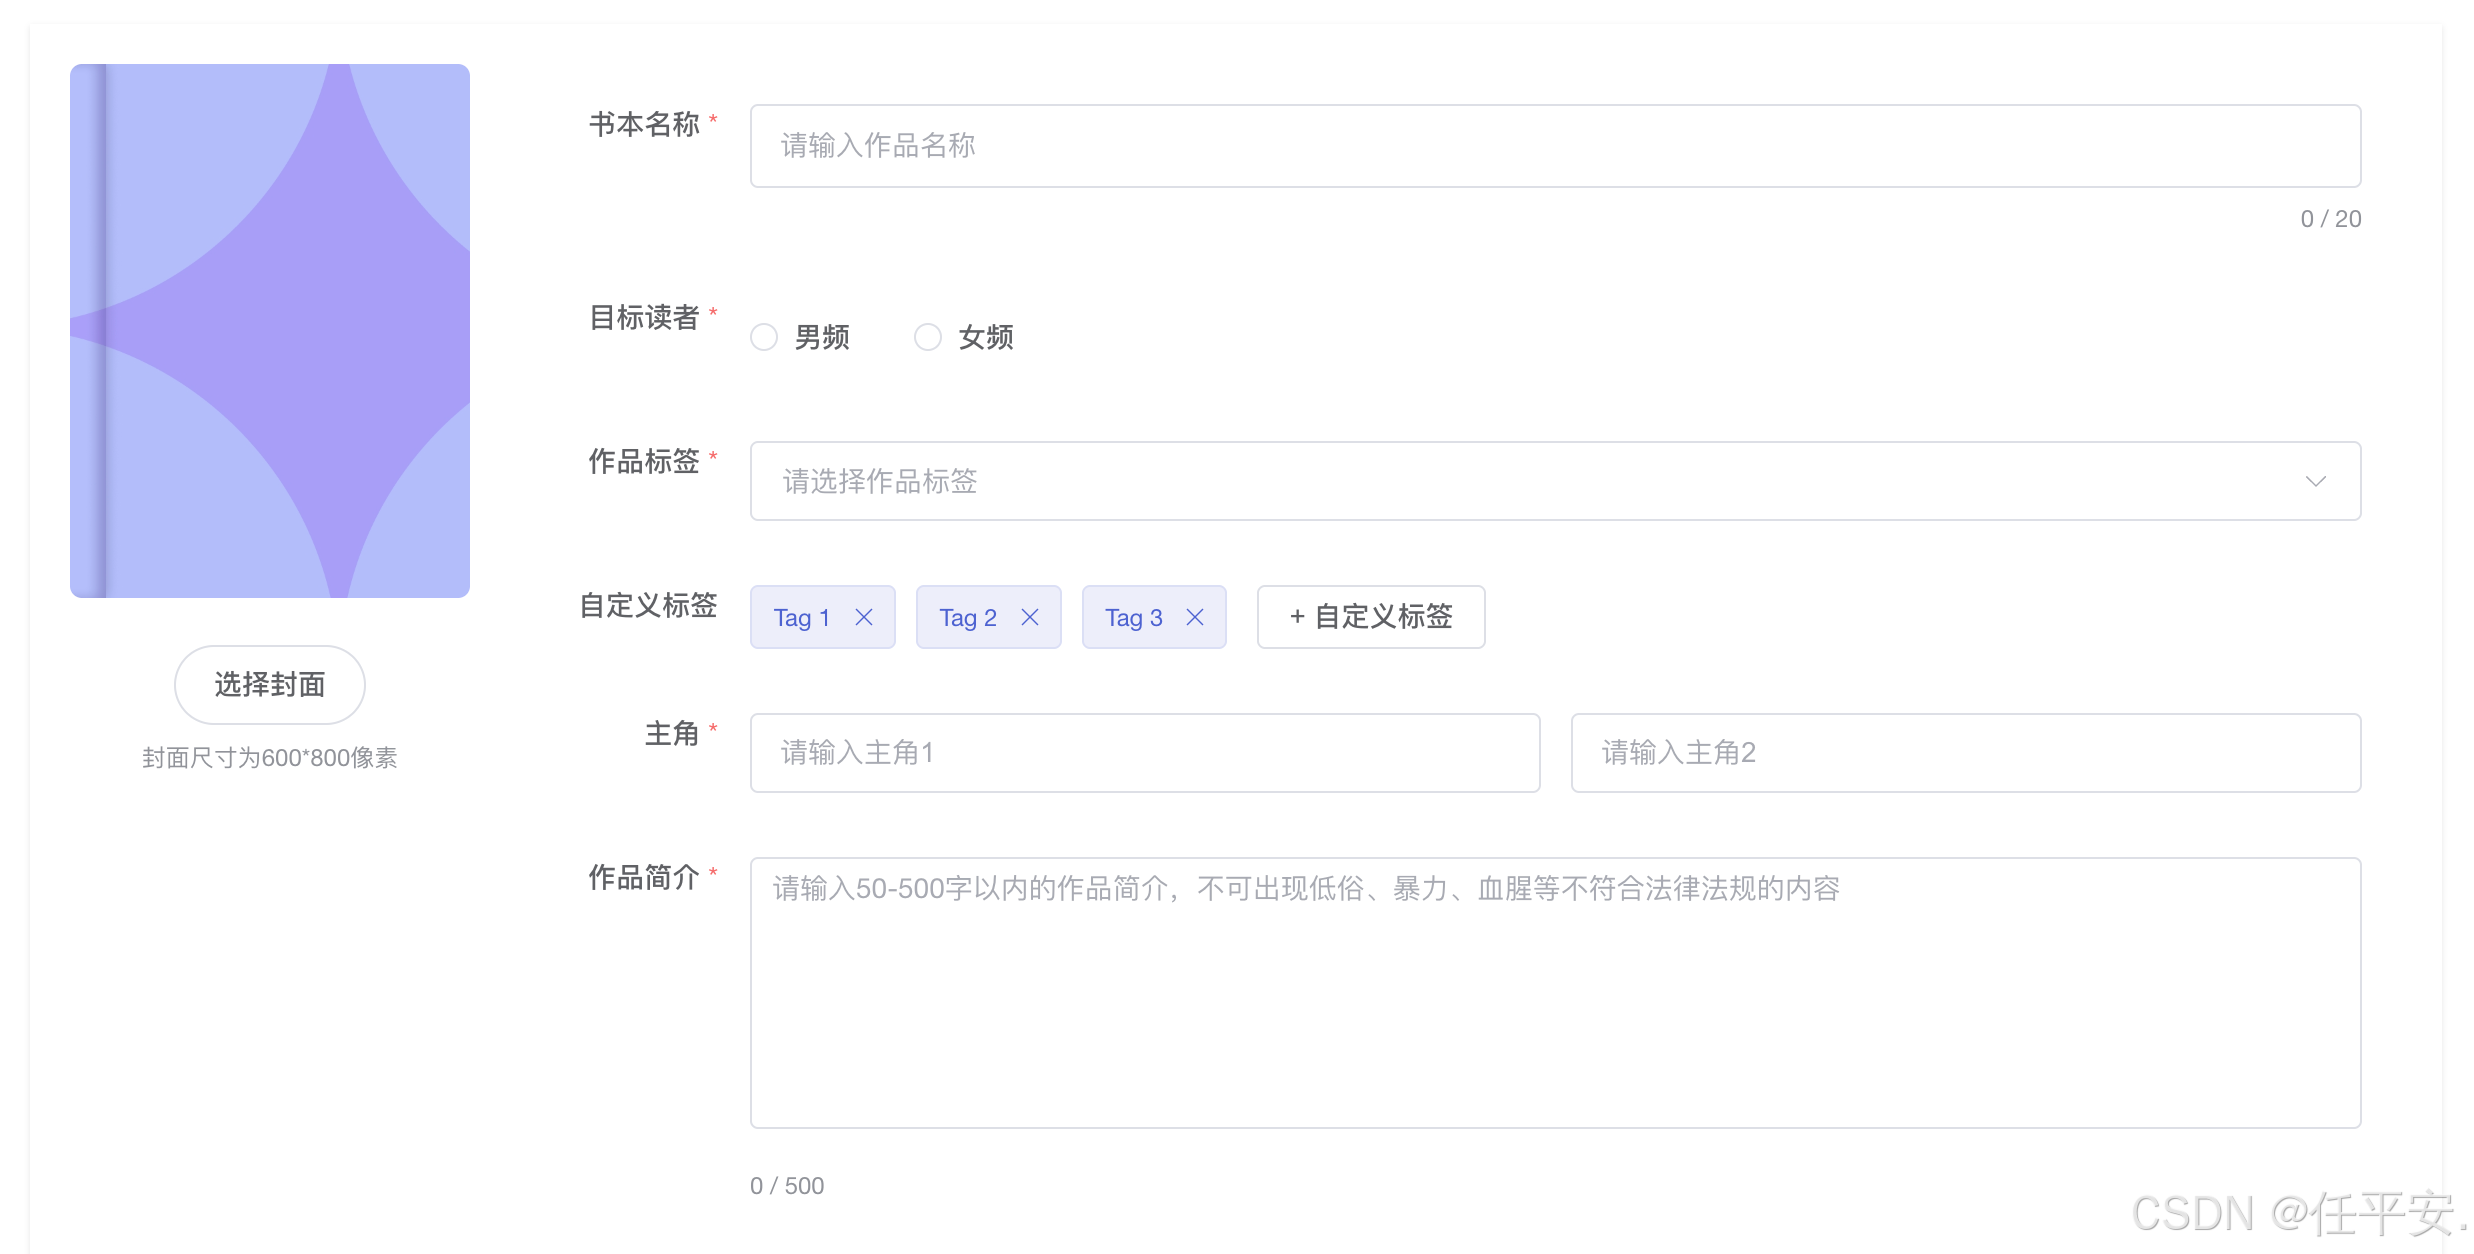This screenshot has height=1254, width=2474.
Task: Select the 女频 radio button
Action: click(928, 337)
